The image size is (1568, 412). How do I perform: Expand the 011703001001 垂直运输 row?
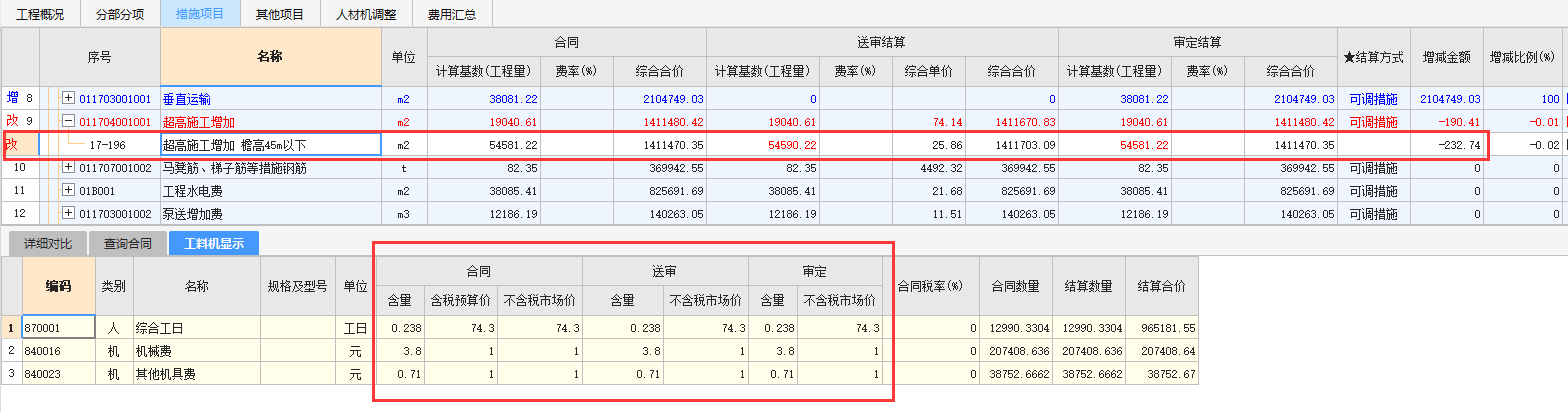pos(68,99)
